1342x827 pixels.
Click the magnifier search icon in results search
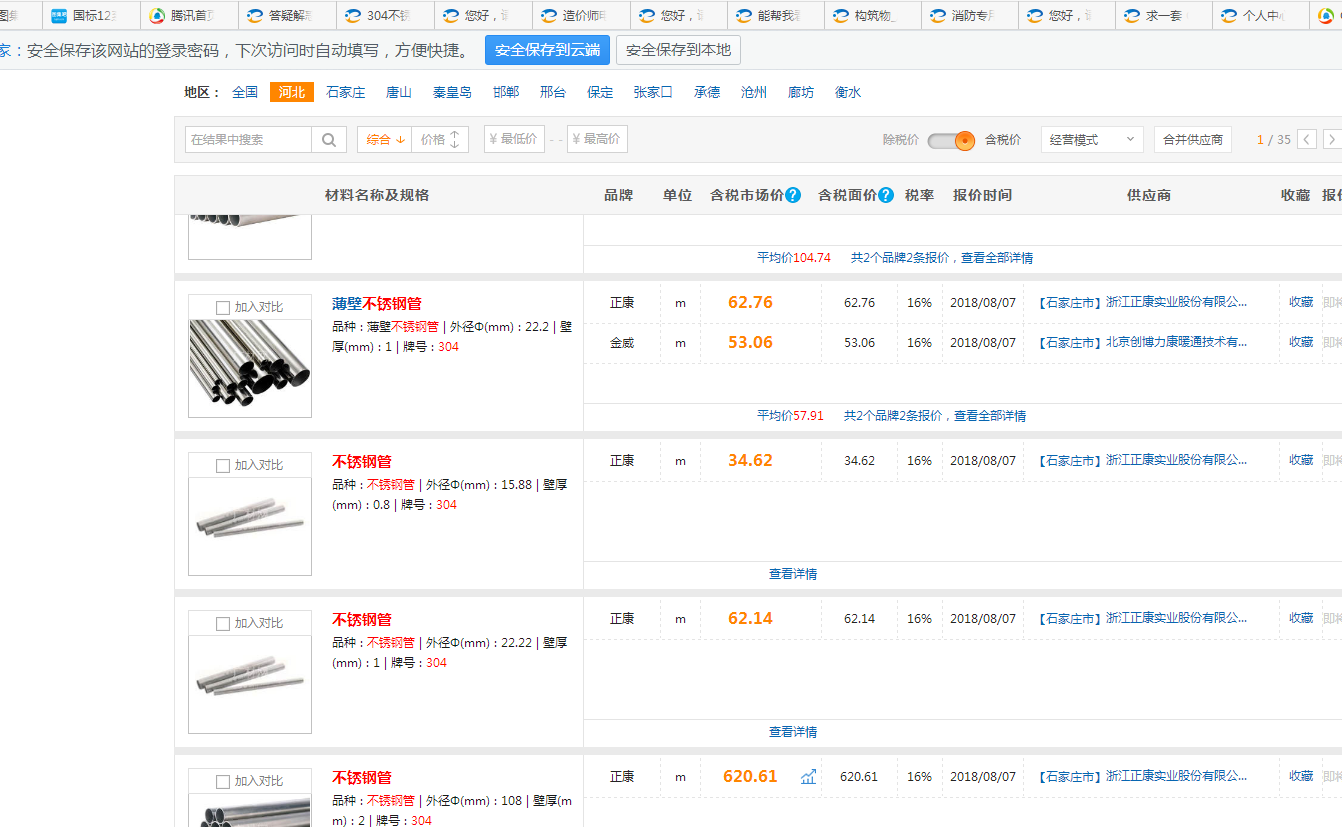click(329, 140)
